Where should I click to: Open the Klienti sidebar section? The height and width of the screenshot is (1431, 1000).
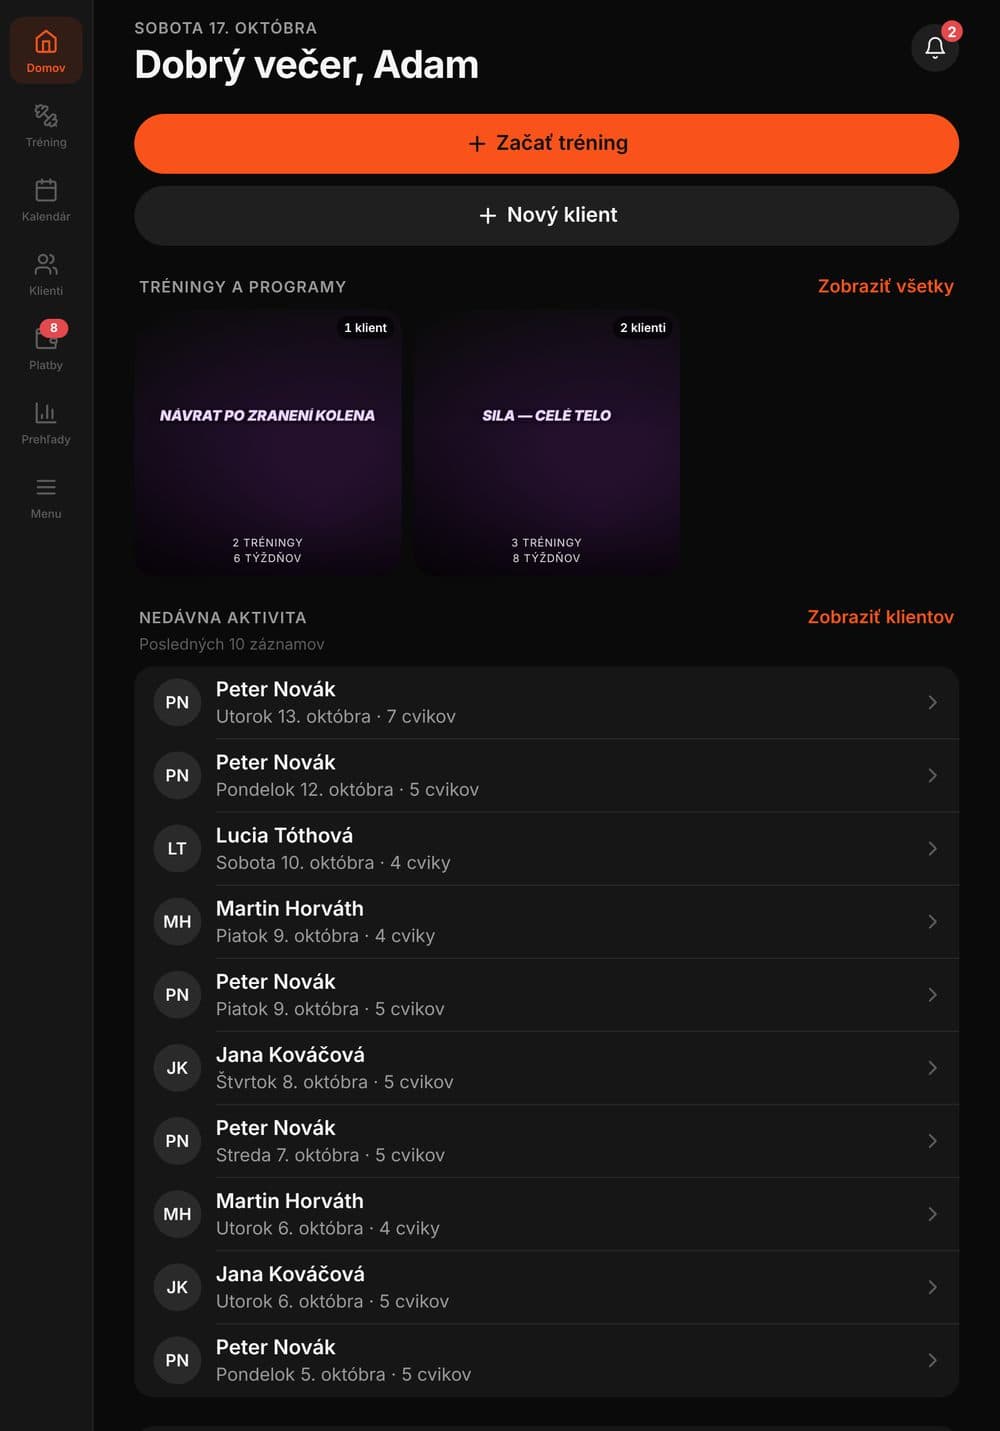[46, 273]
